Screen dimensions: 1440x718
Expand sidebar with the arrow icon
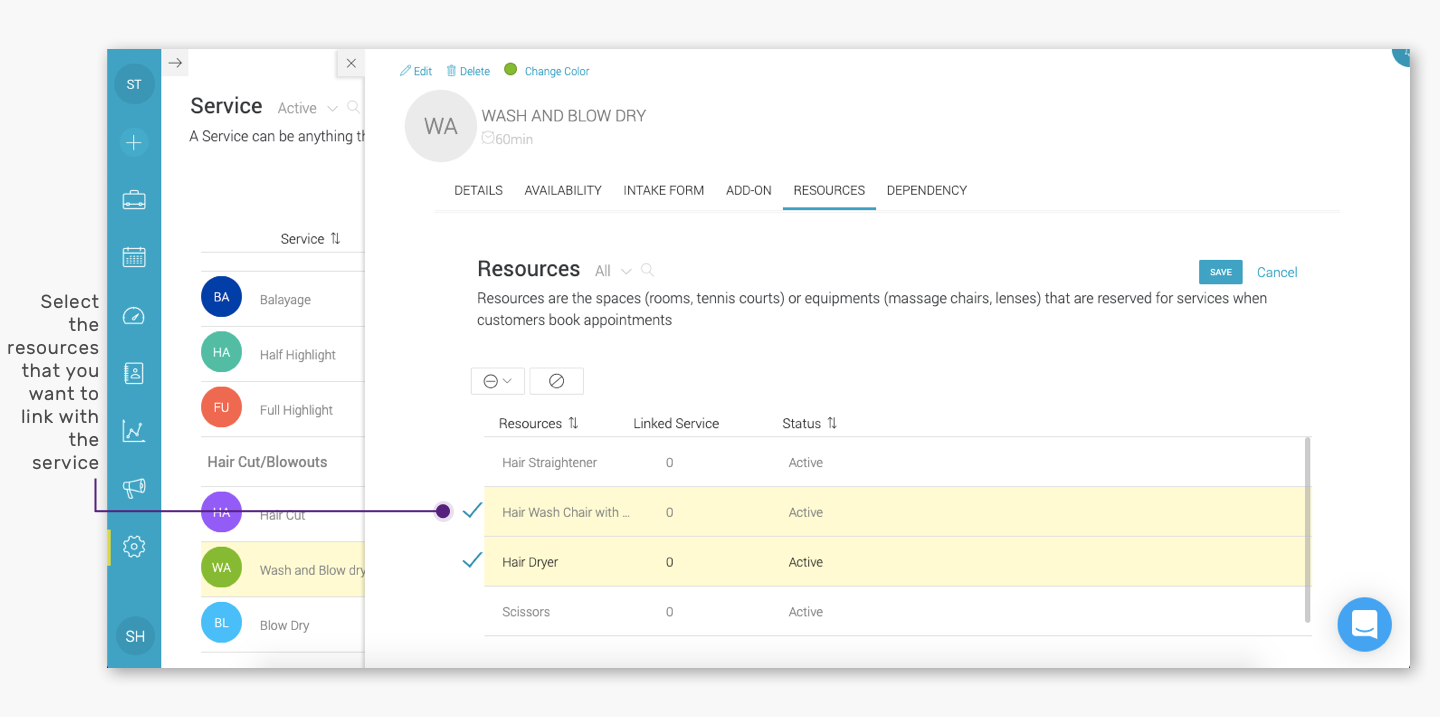(x=175, y=63)
